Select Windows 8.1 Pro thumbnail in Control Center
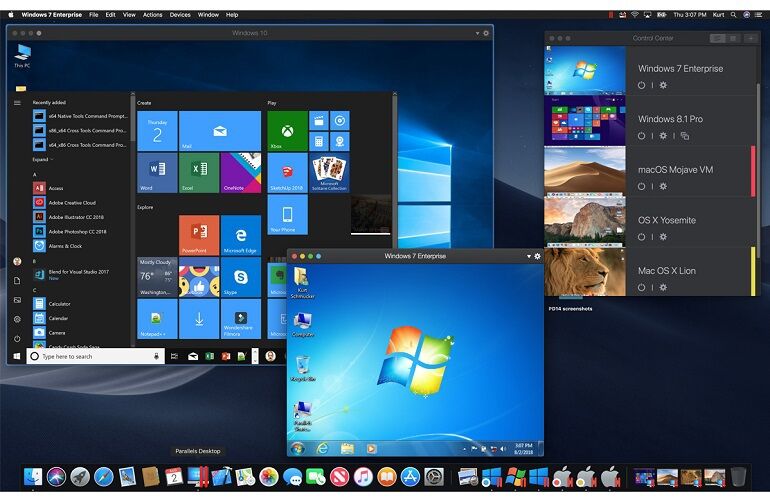The image size is (770, 504). pyautogui.click(x=585, y=121)
